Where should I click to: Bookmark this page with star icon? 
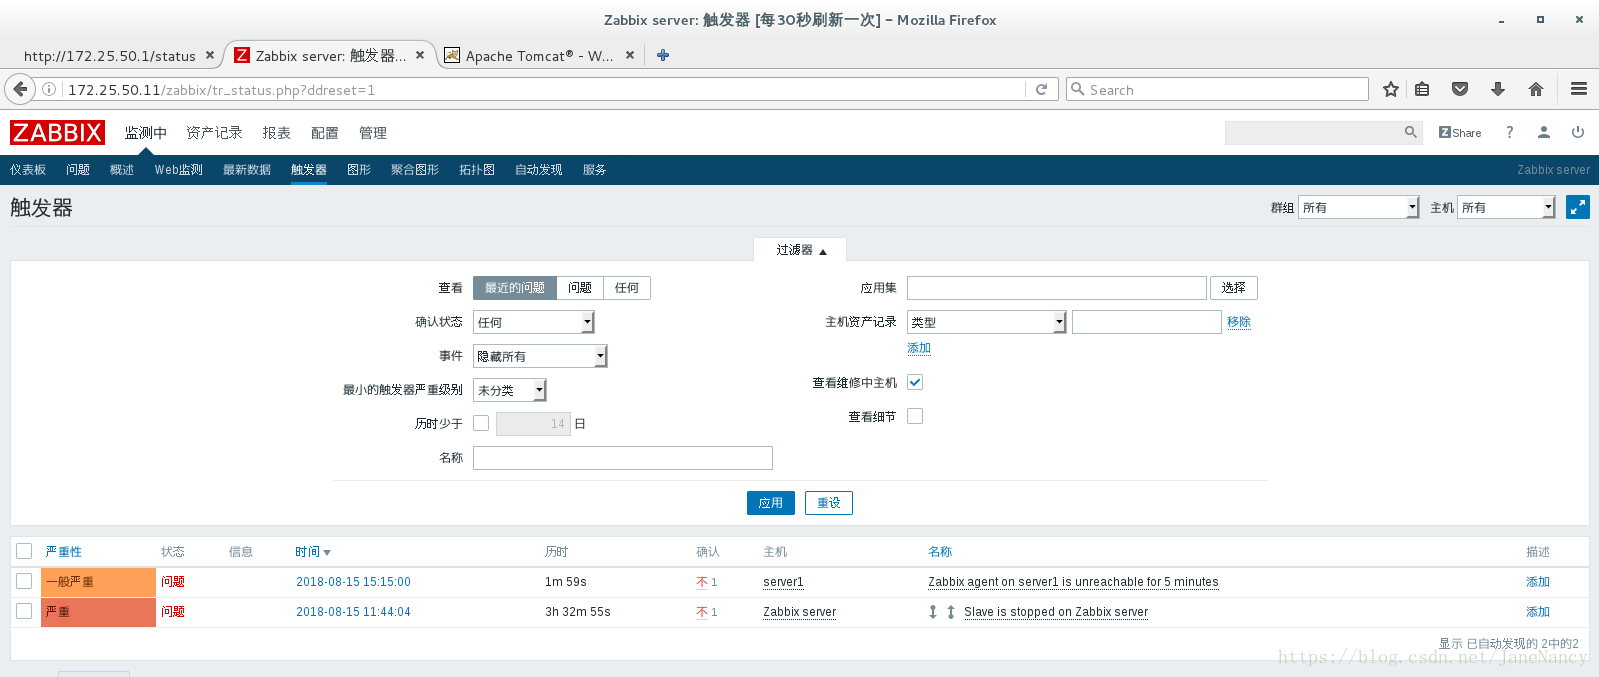(x=1390, y=89)
